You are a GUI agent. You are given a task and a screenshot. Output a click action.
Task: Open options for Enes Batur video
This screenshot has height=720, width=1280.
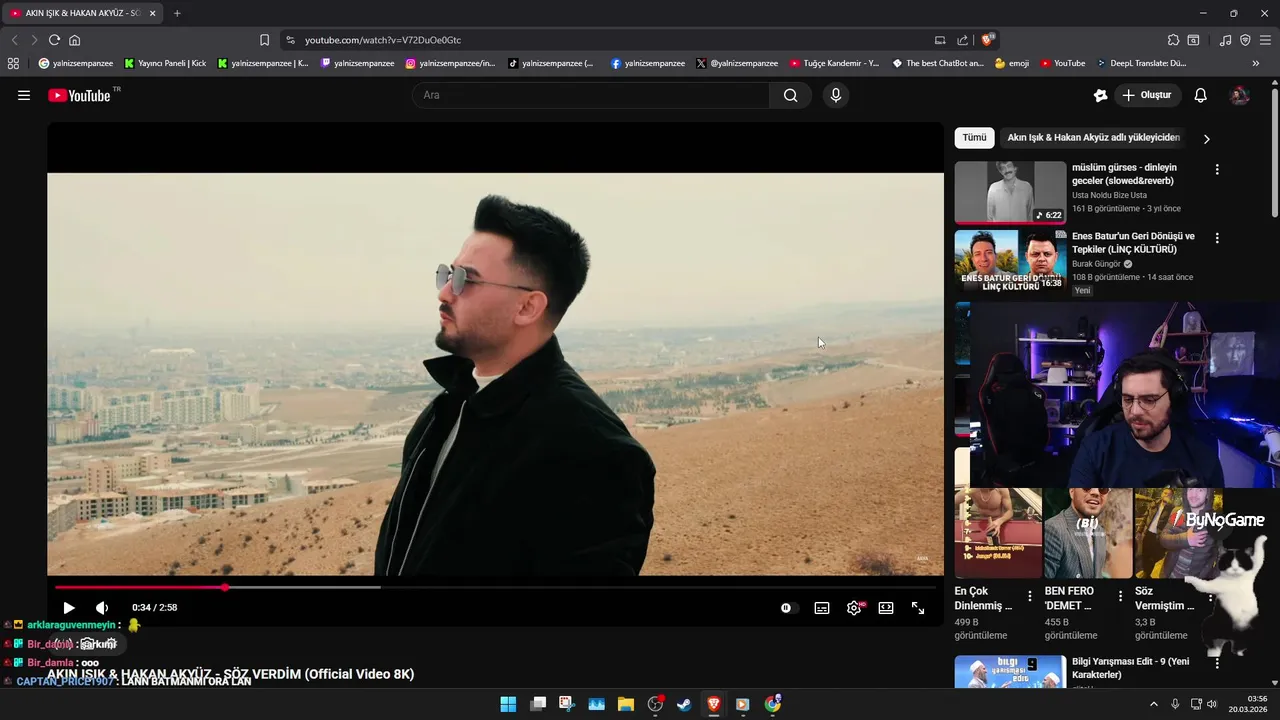1217,239
